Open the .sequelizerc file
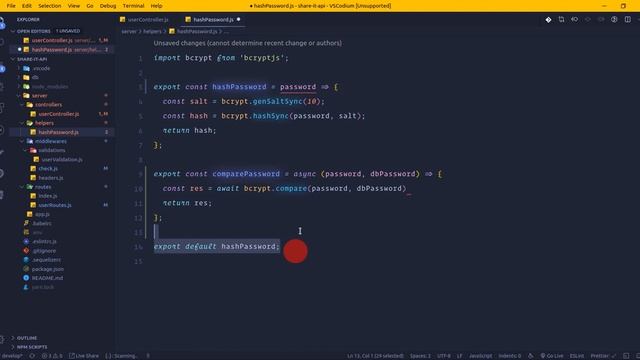Viewport: 640px width, 360px height. coord(47,260)
